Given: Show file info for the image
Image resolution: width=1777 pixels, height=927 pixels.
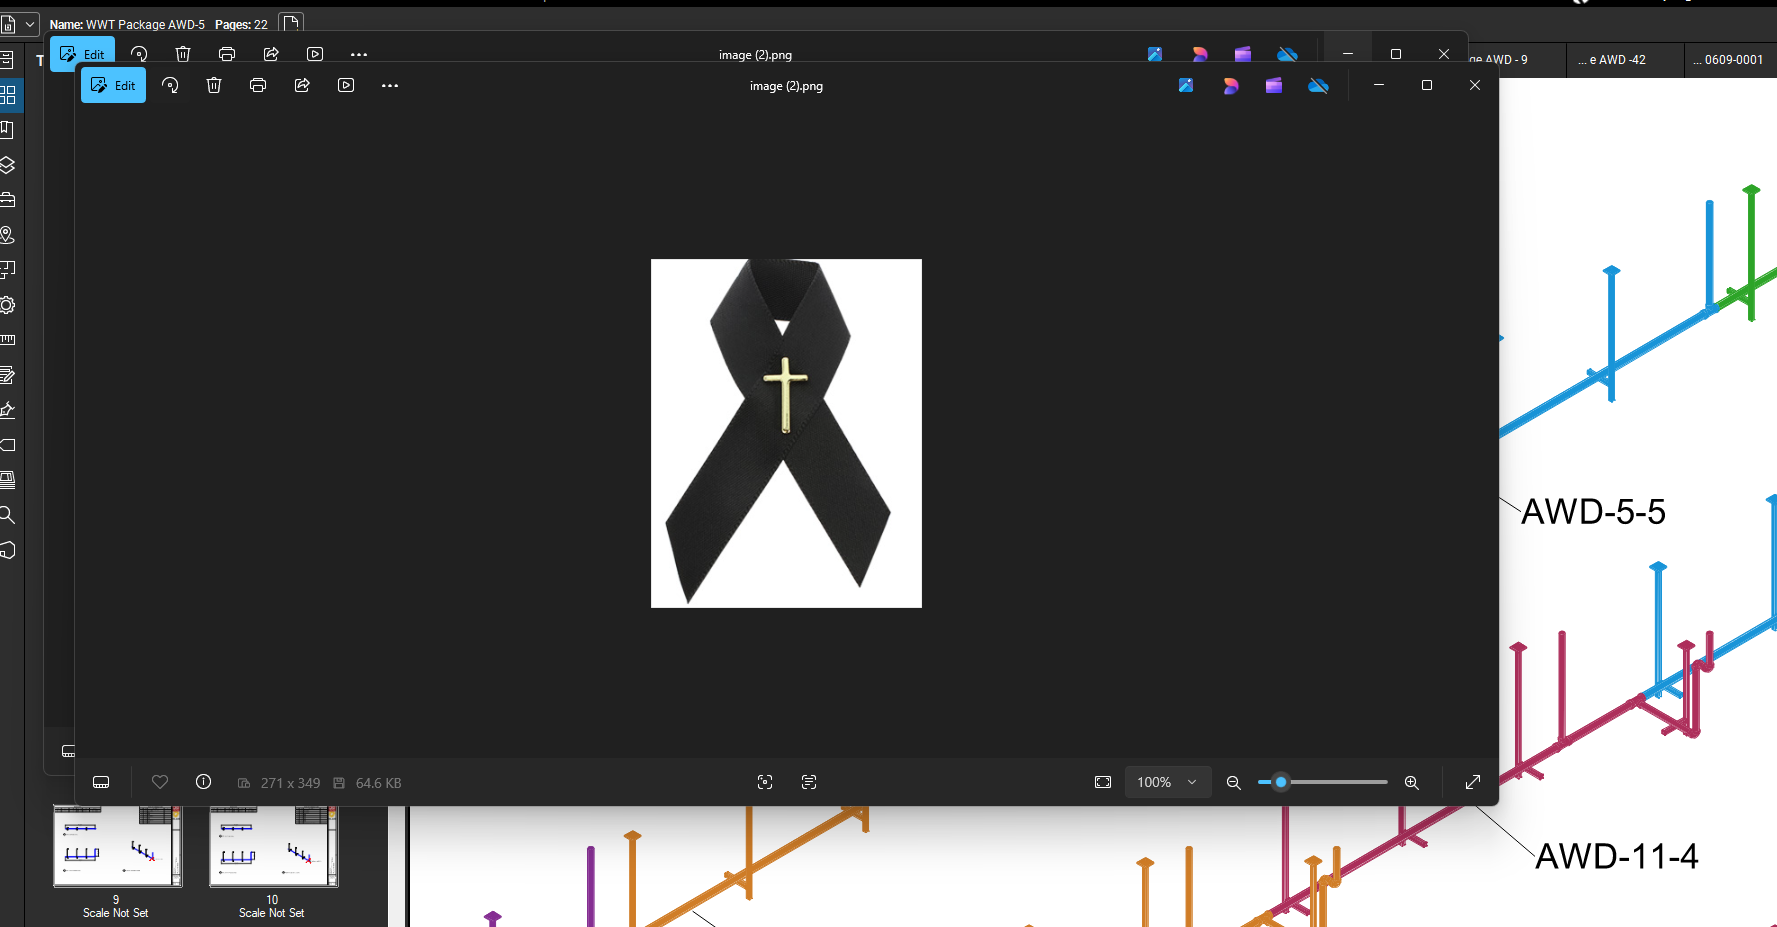Looking at the screenshot, I should 204,782.
